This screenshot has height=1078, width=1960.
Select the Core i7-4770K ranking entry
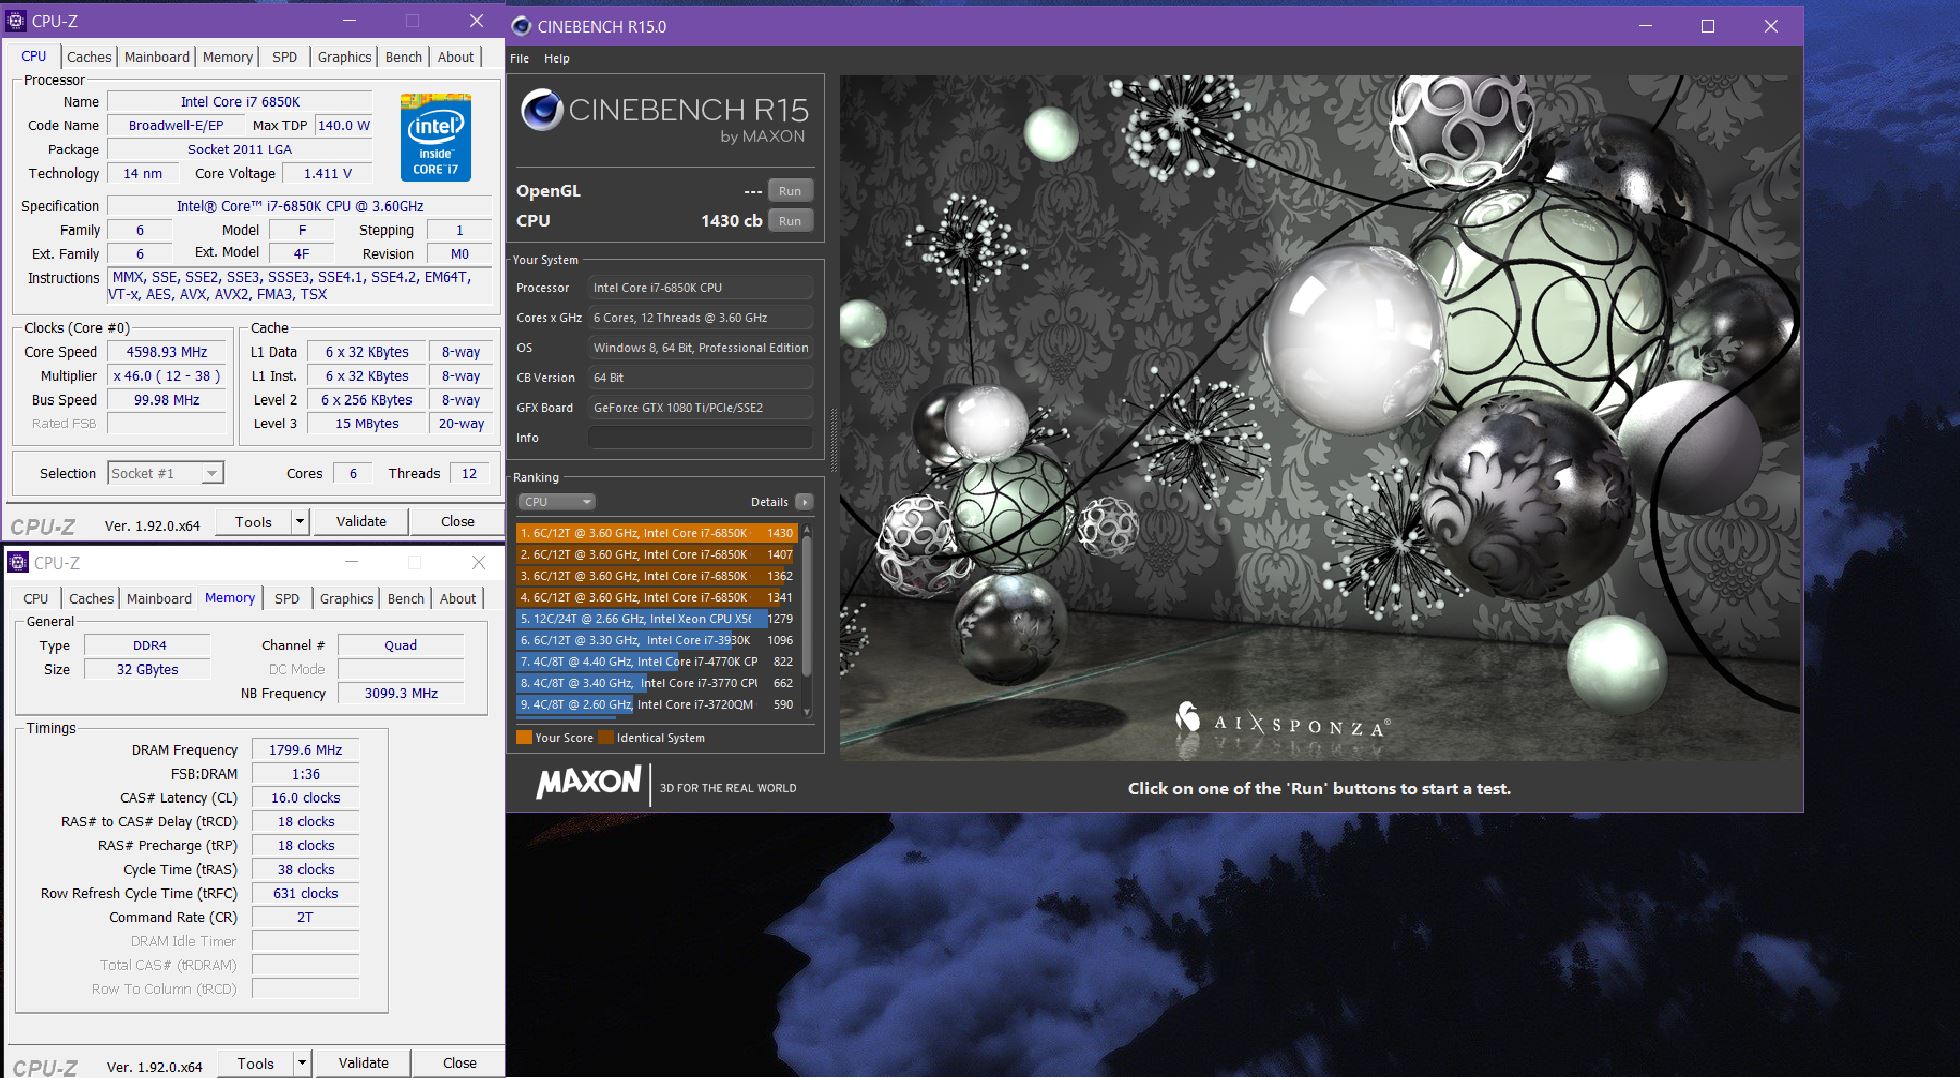click(656, 661)
